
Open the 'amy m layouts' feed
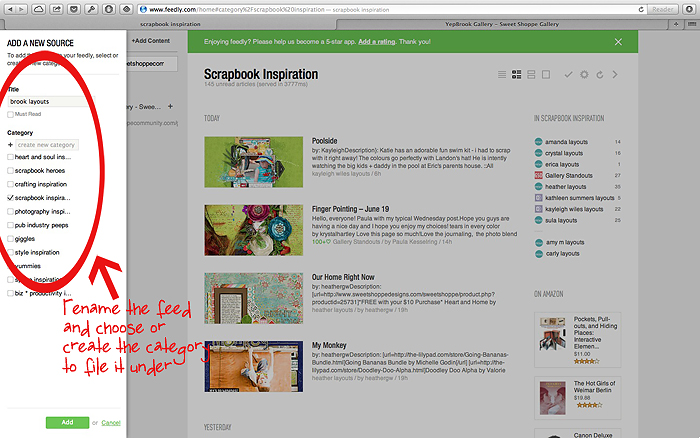coord(565,242)
